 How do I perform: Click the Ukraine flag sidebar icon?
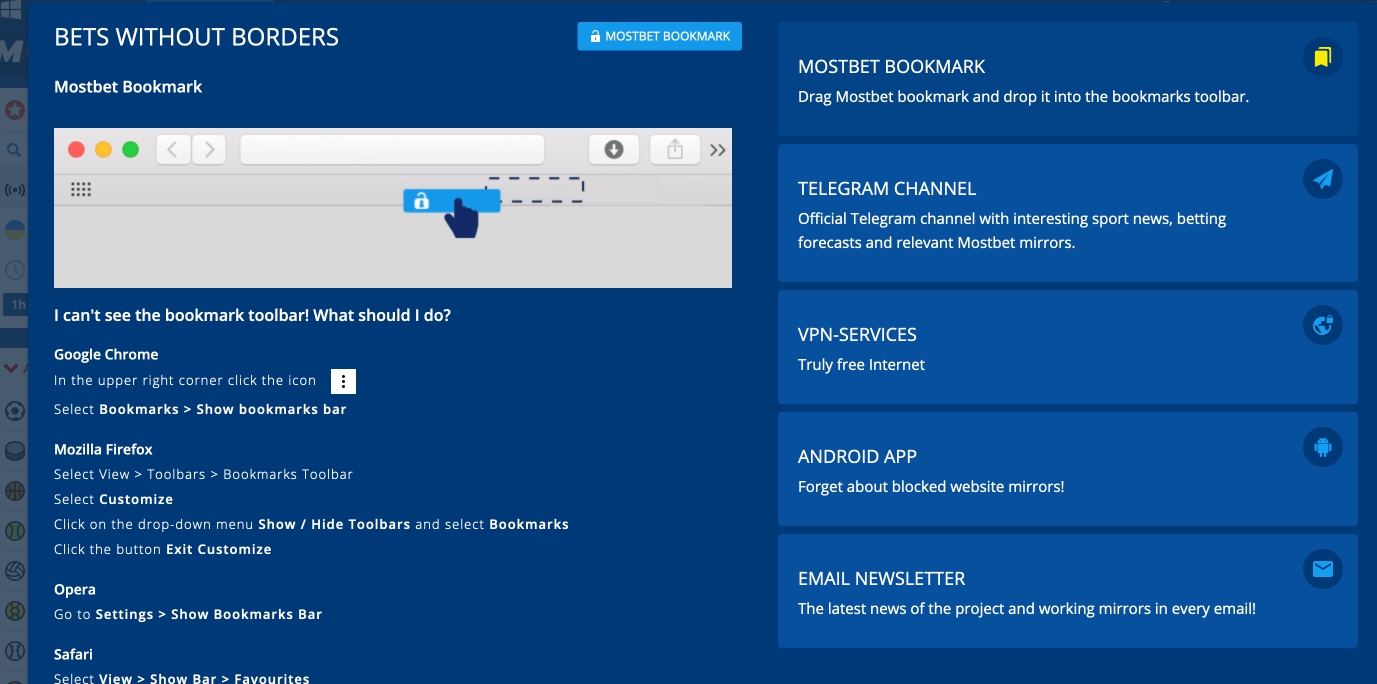pos(14,229)
